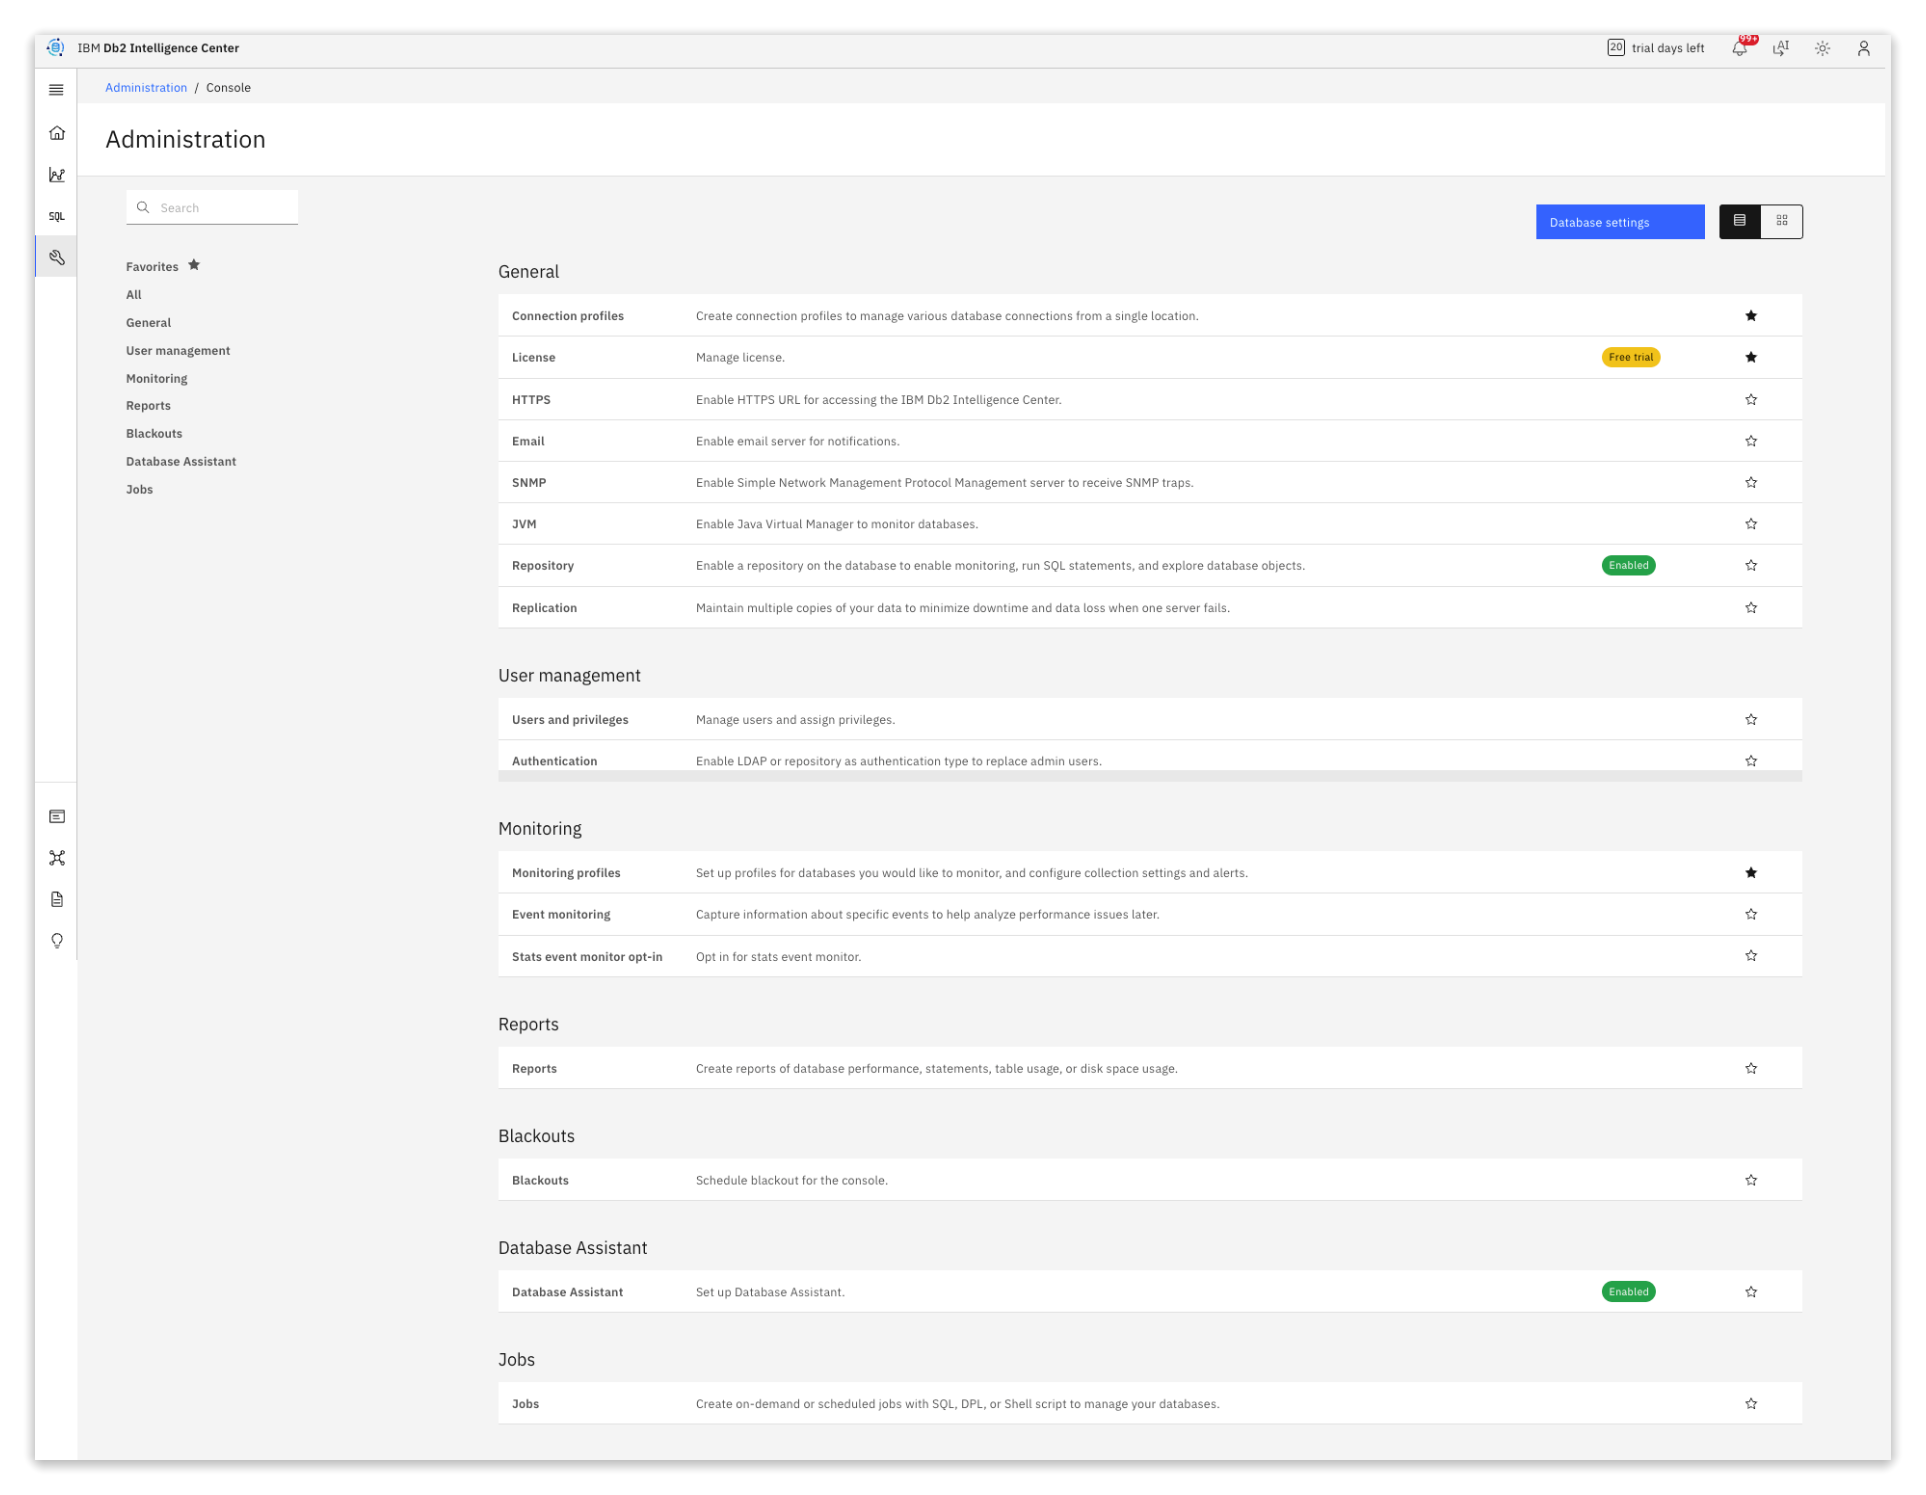Favorite the HTTPS row star

(1751, 399)
